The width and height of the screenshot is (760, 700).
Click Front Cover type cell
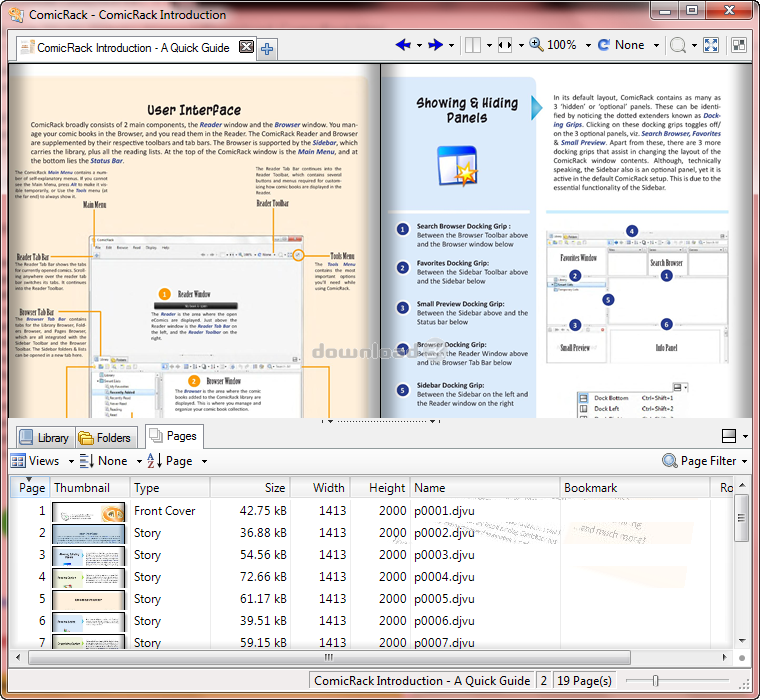(x=164, y=511)
